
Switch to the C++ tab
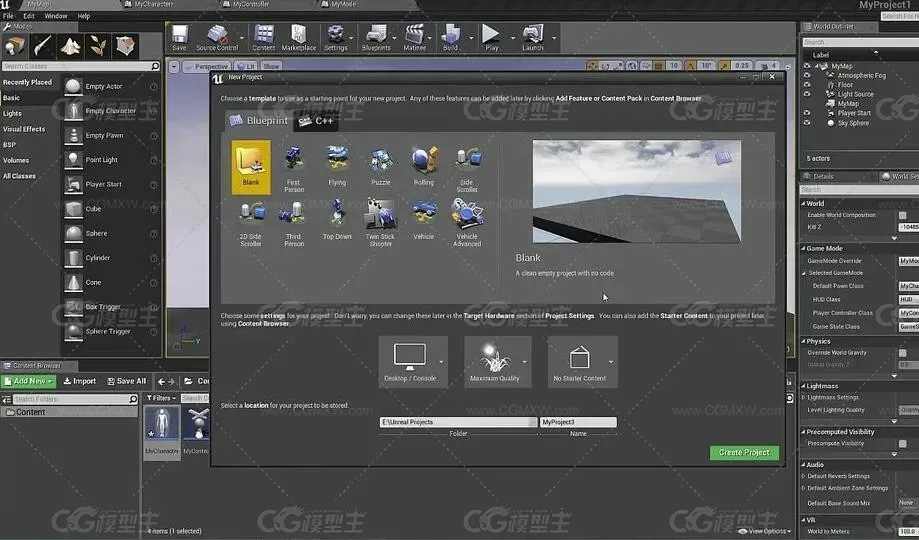[316, 121]
